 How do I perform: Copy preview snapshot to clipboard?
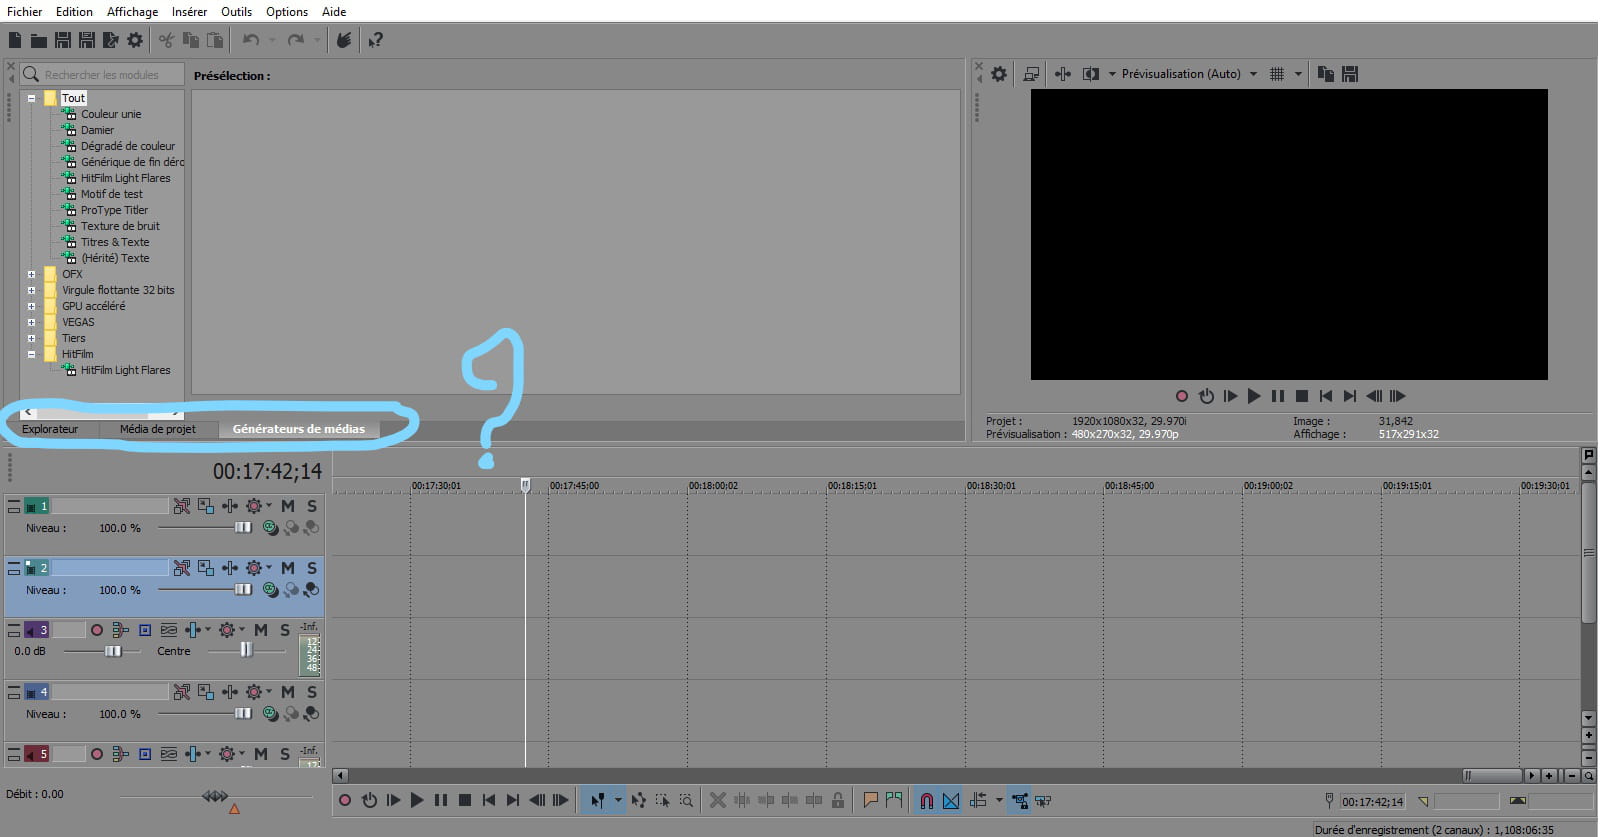point(1326,74)
